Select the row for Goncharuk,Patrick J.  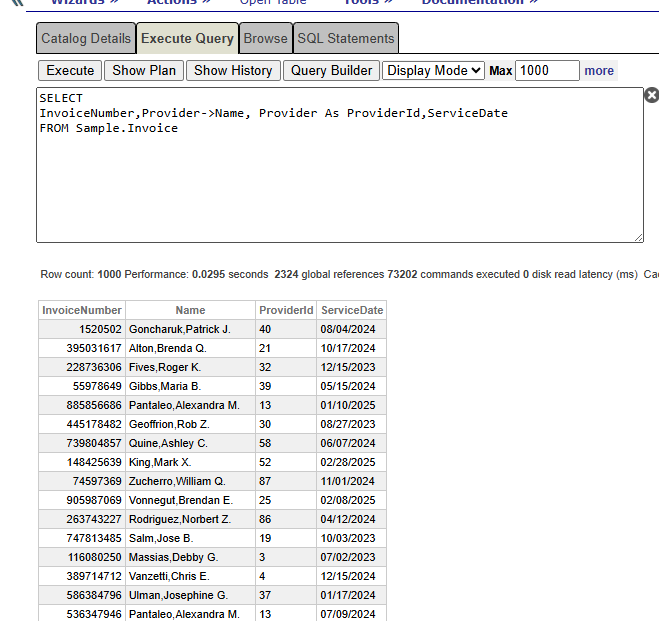180,329
